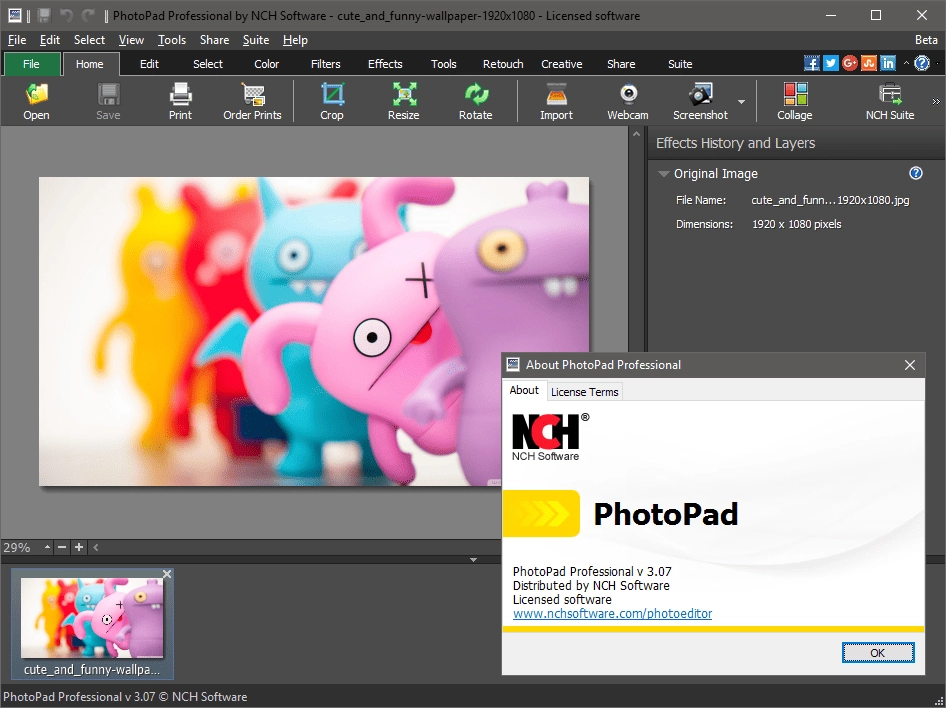Open the dropdown arrow beside ribbon help icon
Screen dimensions: 946x708
point(938,63)
